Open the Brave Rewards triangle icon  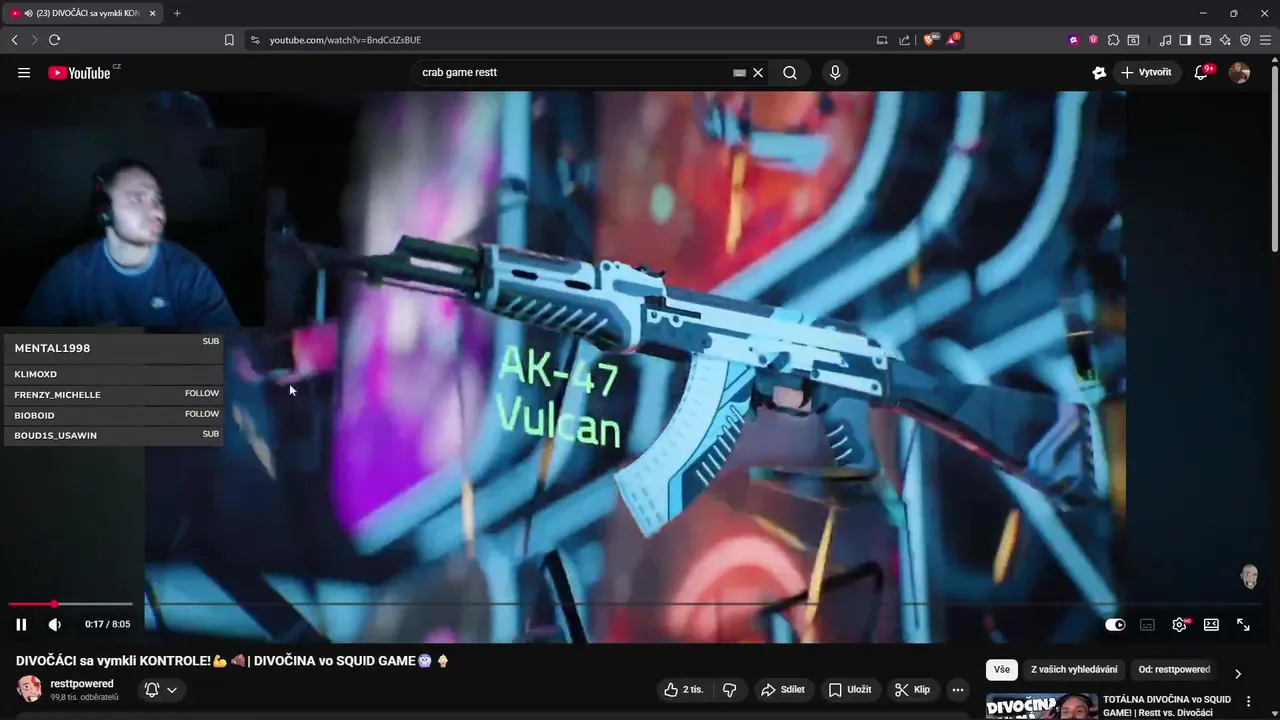[953, 40]
